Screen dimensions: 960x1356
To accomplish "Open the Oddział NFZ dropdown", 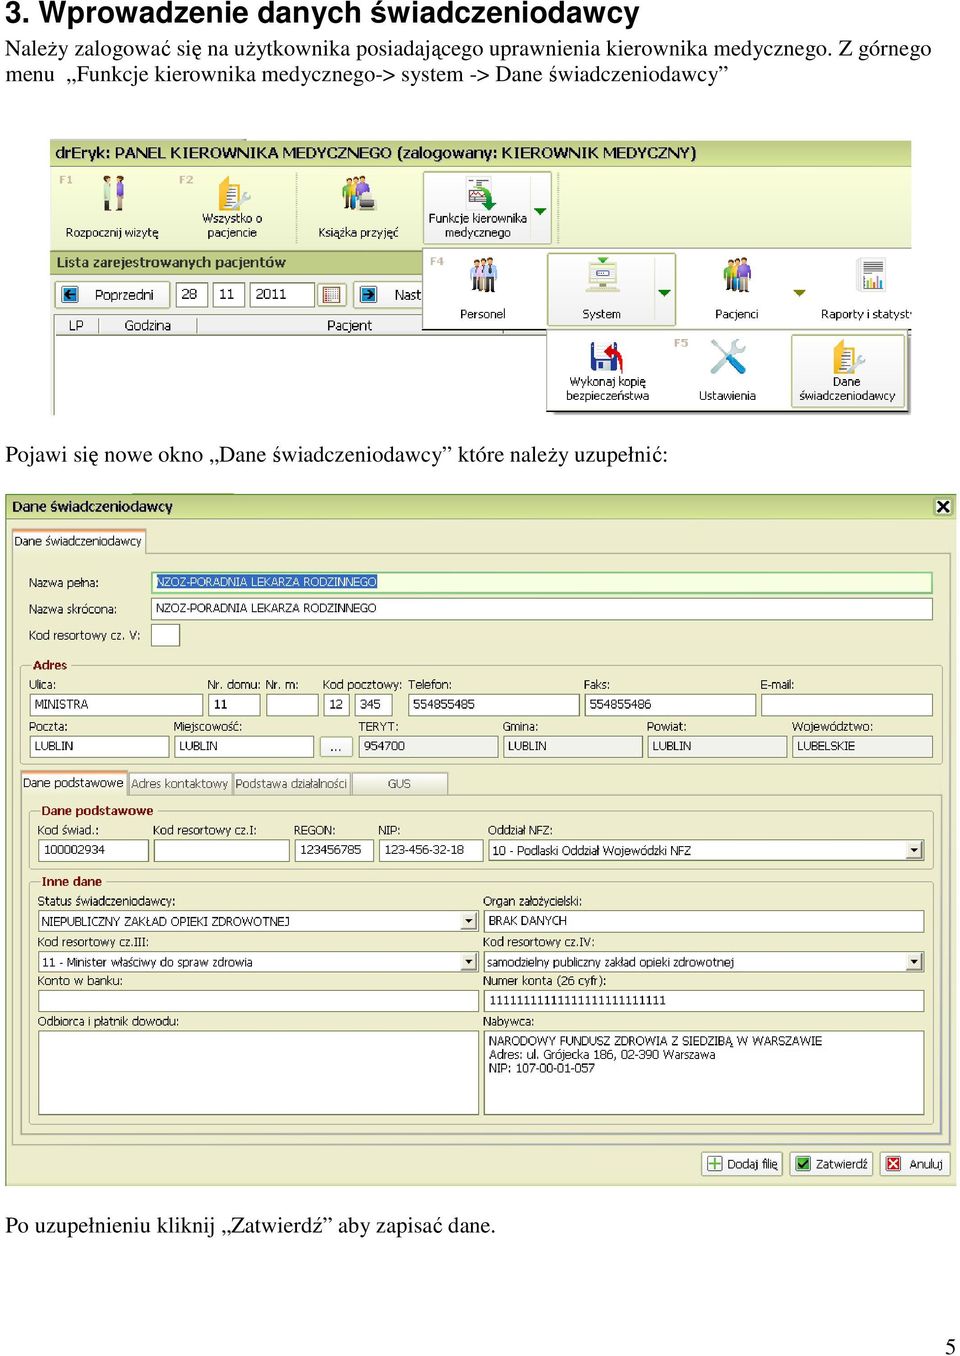I will (914, 850).
